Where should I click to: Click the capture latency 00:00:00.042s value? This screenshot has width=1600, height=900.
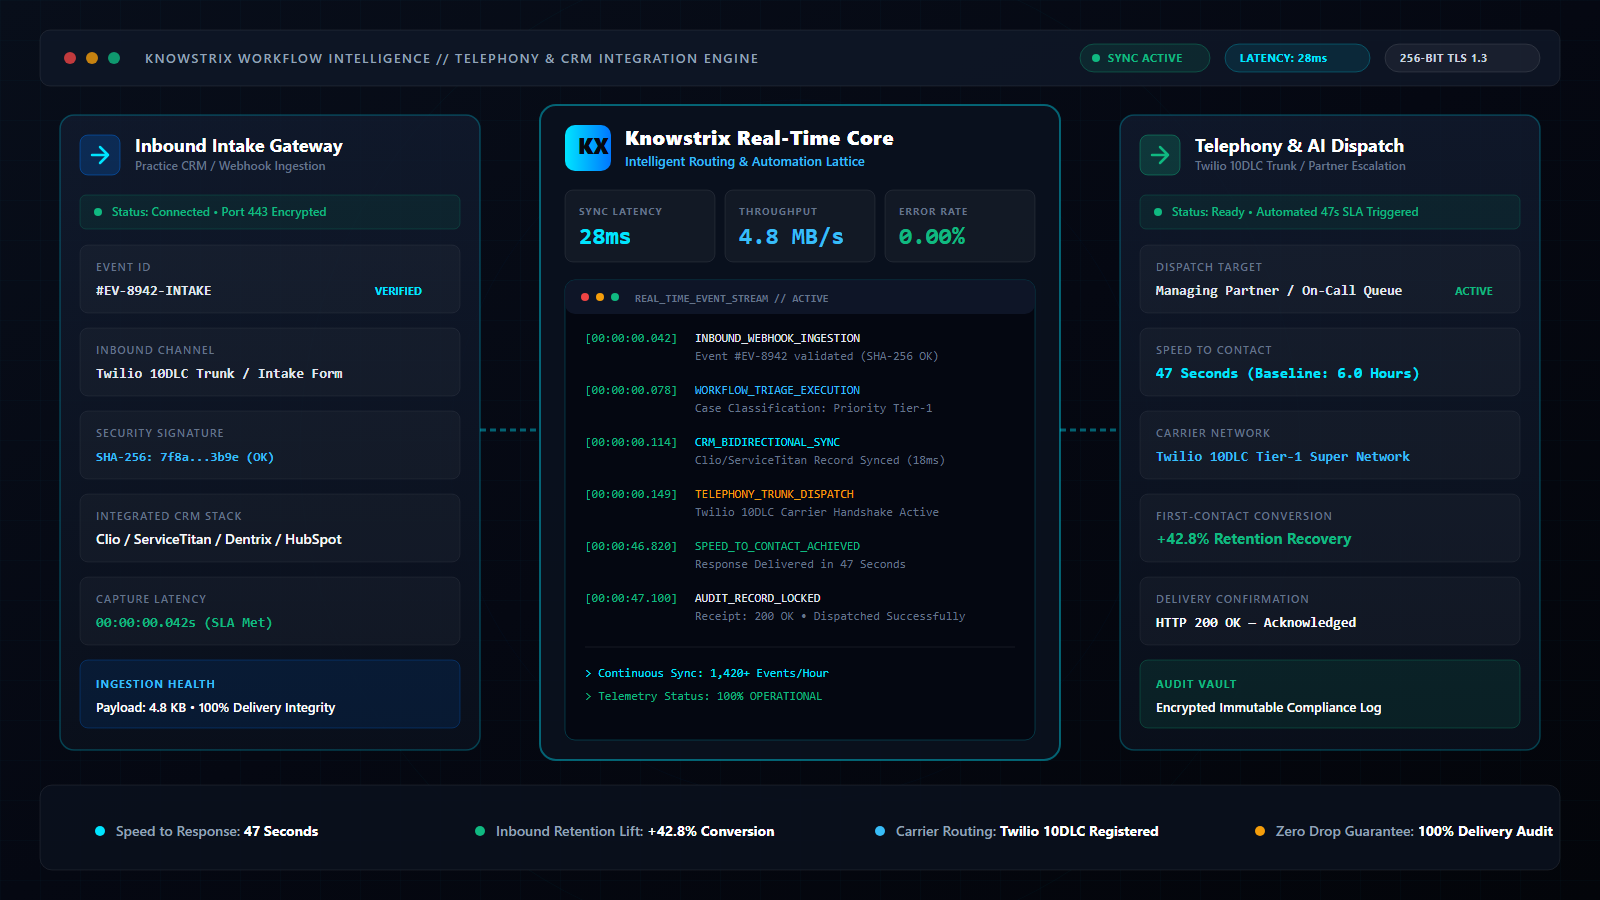coord(184,623)
